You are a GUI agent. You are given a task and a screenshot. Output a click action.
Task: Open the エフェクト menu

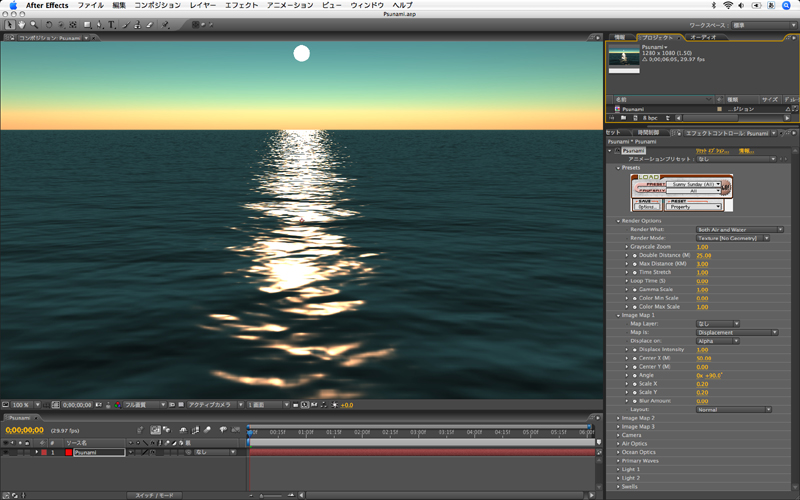[241, 5]
